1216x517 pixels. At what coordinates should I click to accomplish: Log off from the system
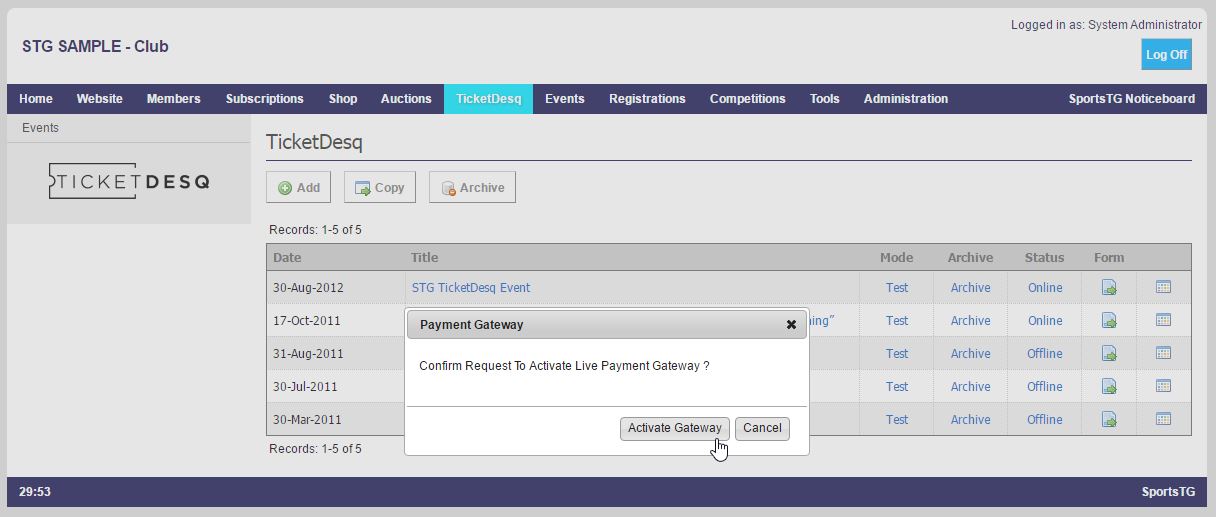click(x=1166, y=55)
